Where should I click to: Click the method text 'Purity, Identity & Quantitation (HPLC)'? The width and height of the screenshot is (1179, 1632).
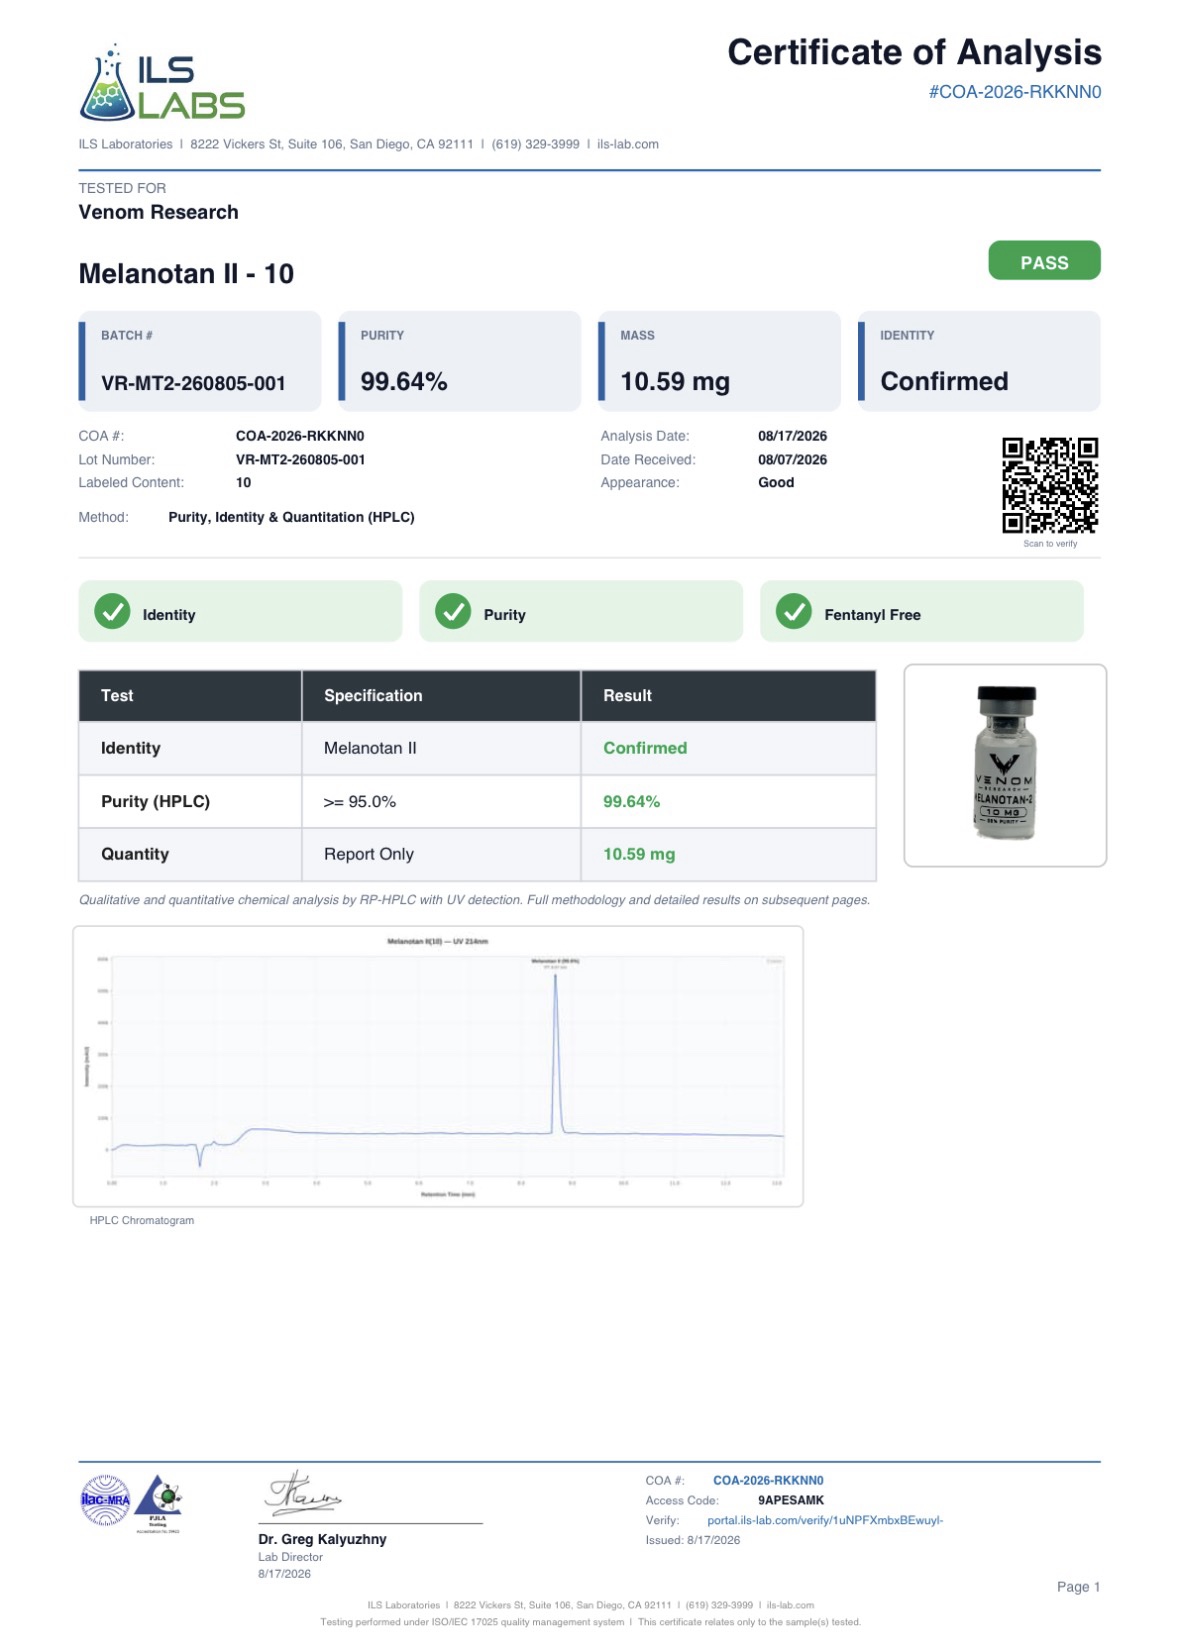(291, 517)
